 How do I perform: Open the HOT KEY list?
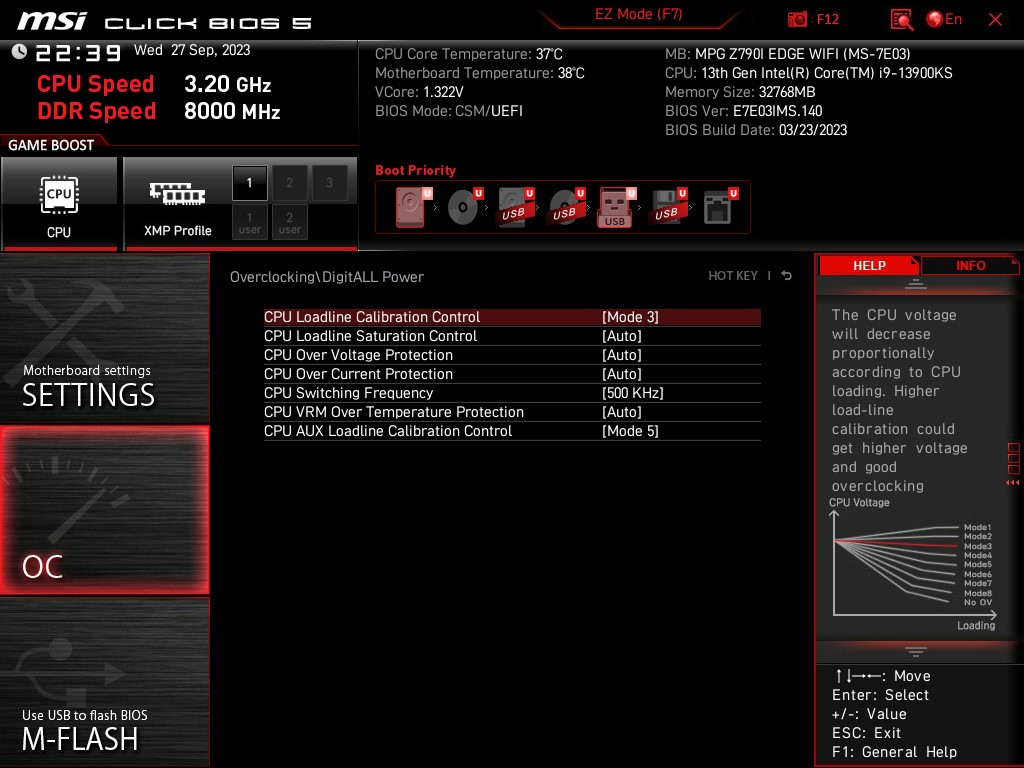click(733, 276)
